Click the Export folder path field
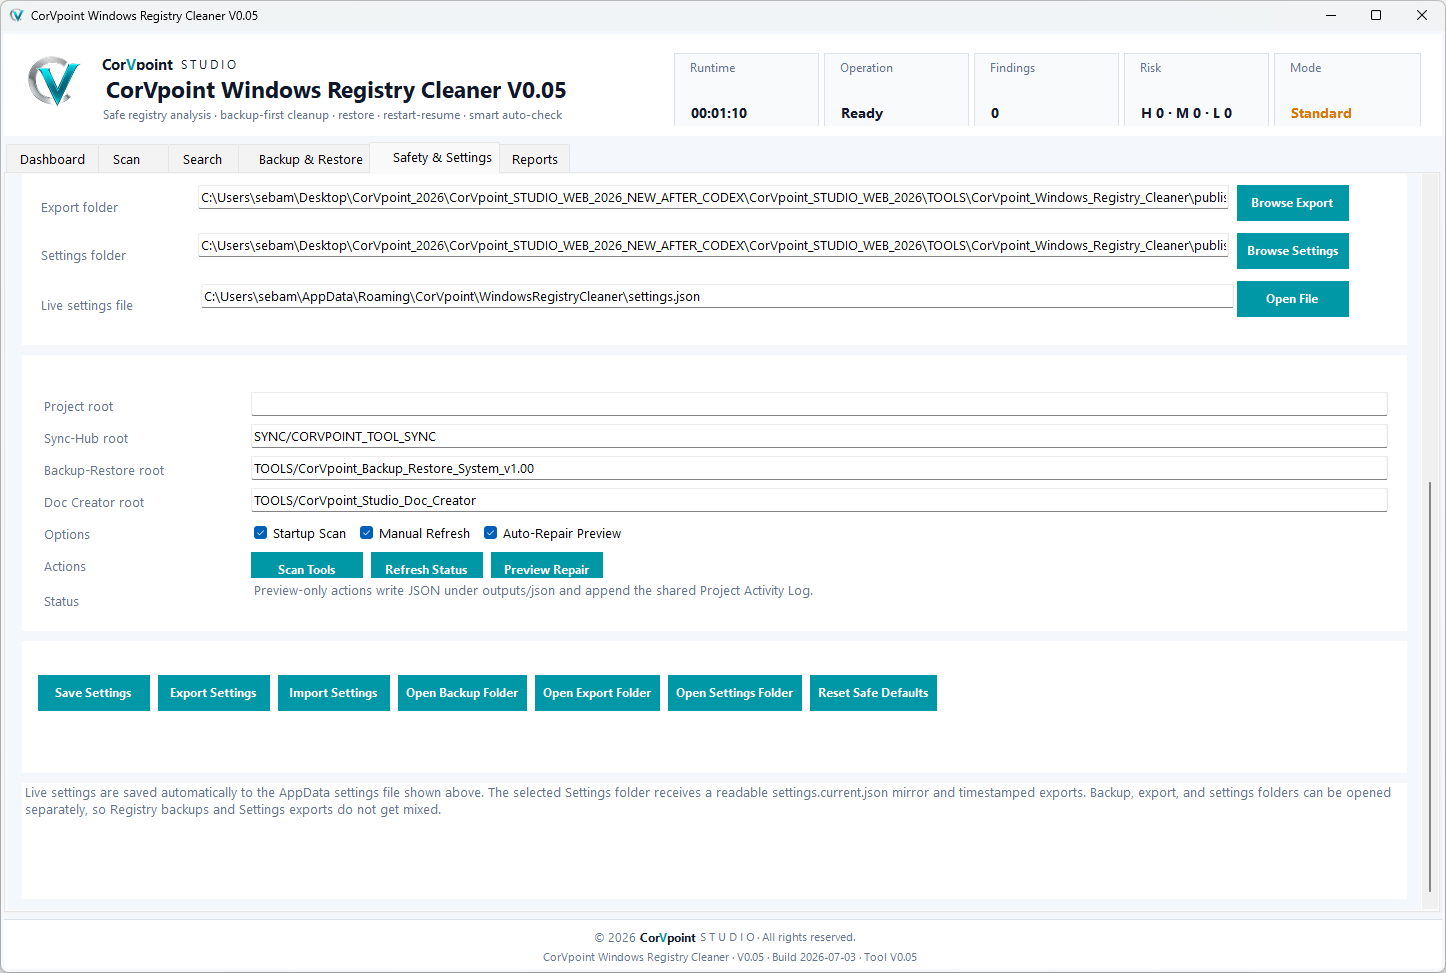 tap(713, 198)
